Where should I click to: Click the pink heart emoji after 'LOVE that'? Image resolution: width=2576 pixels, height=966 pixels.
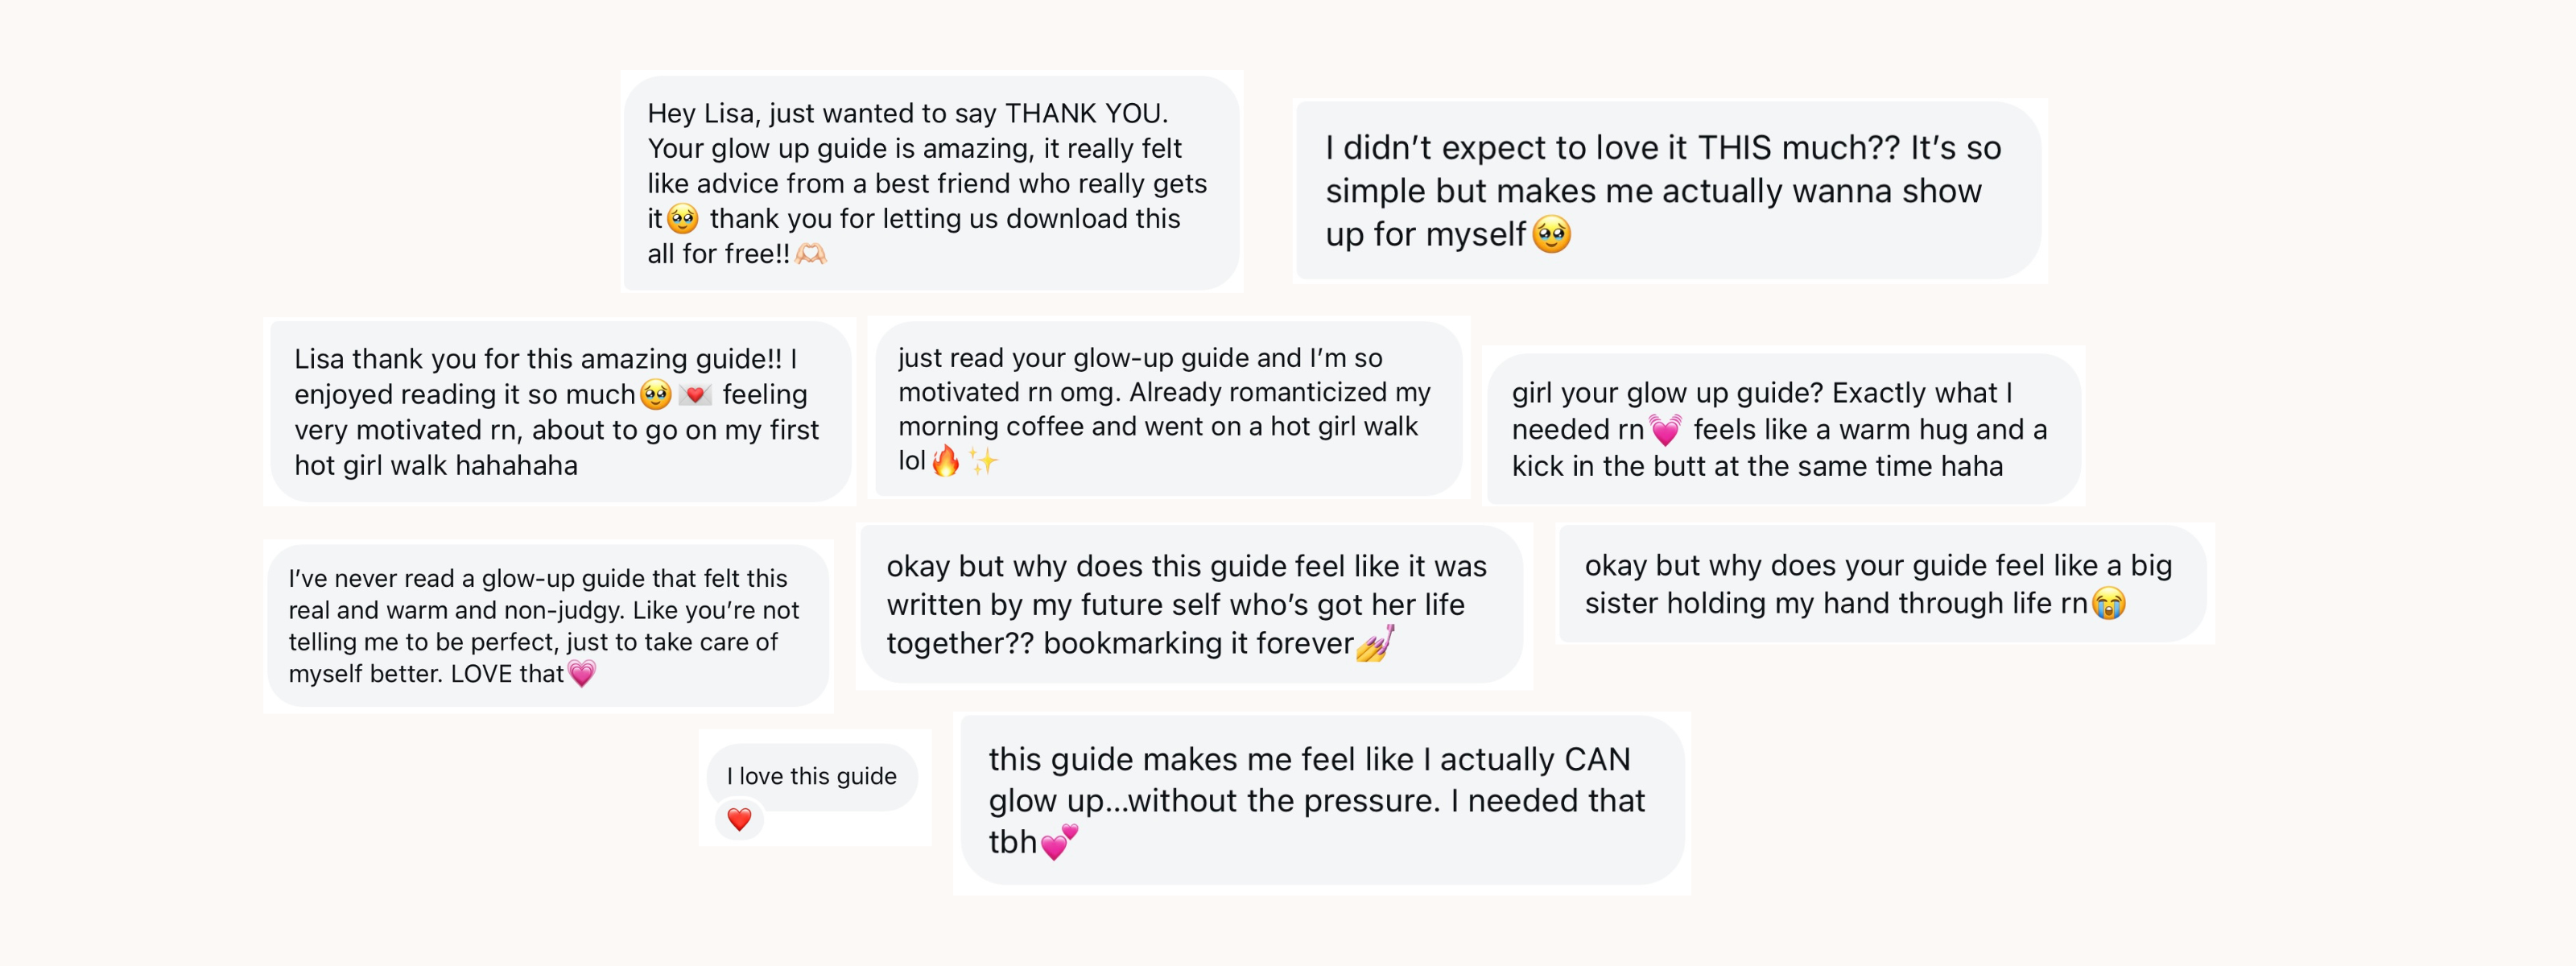point(581,673)
